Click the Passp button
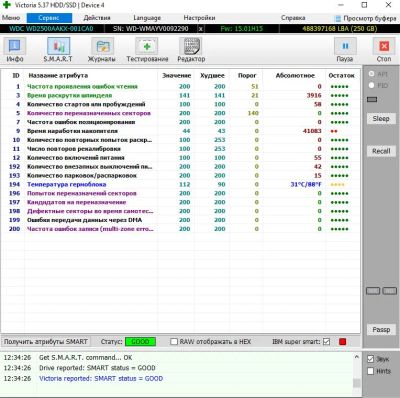 [381, 329]
